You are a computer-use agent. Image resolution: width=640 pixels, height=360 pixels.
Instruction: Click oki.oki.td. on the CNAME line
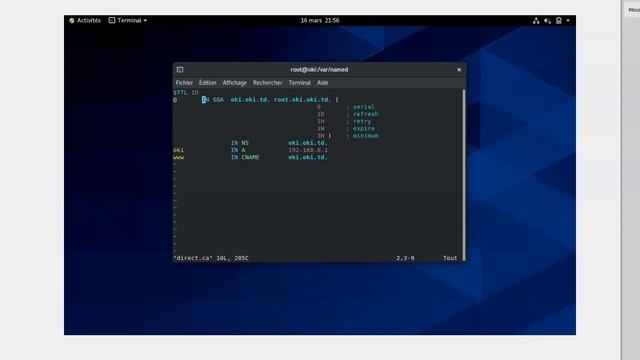pyautogui.click(x=308, y=158)
